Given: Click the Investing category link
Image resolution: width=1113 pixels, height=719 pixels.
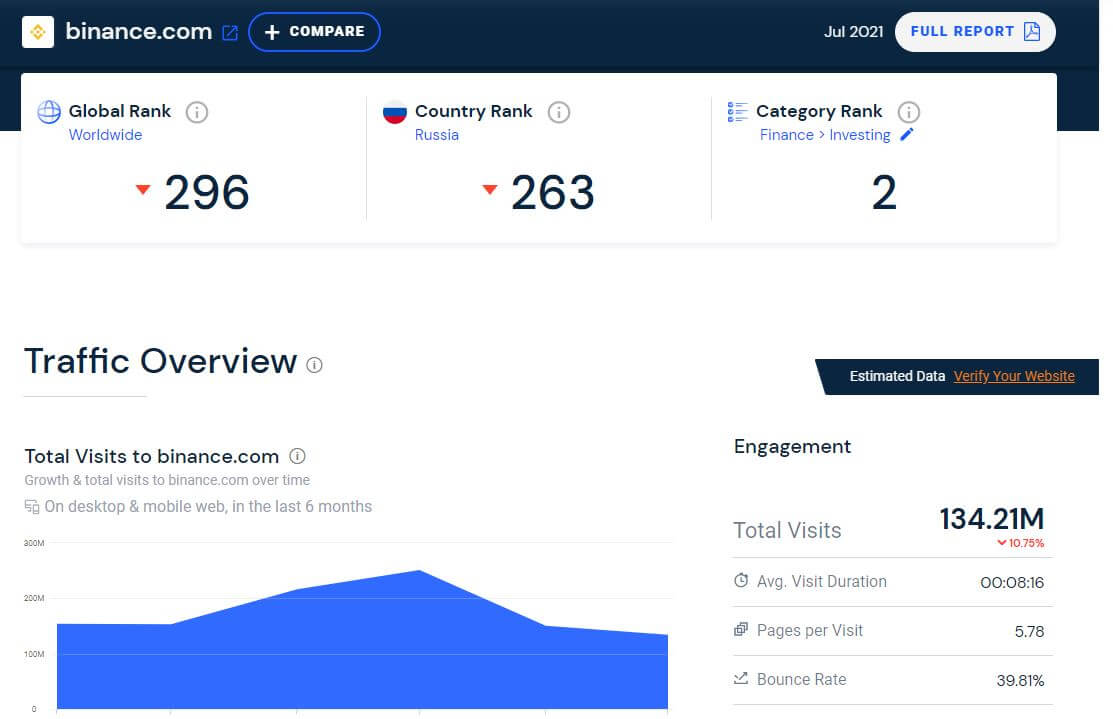Looking at the screenshot, I should point(860,135).
